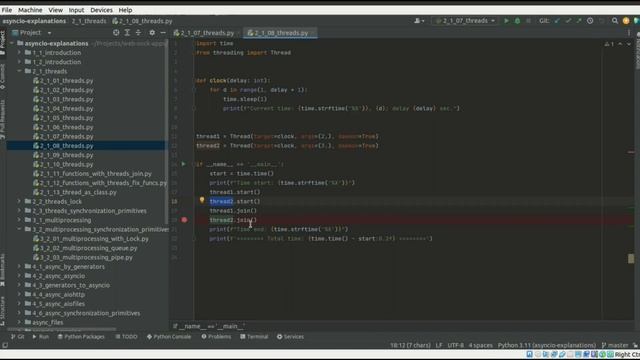Switch to 2_1_07_threads.py editor tab
Image resolution: width=640 pixels, height=360 pixels.
click(207, 33)
